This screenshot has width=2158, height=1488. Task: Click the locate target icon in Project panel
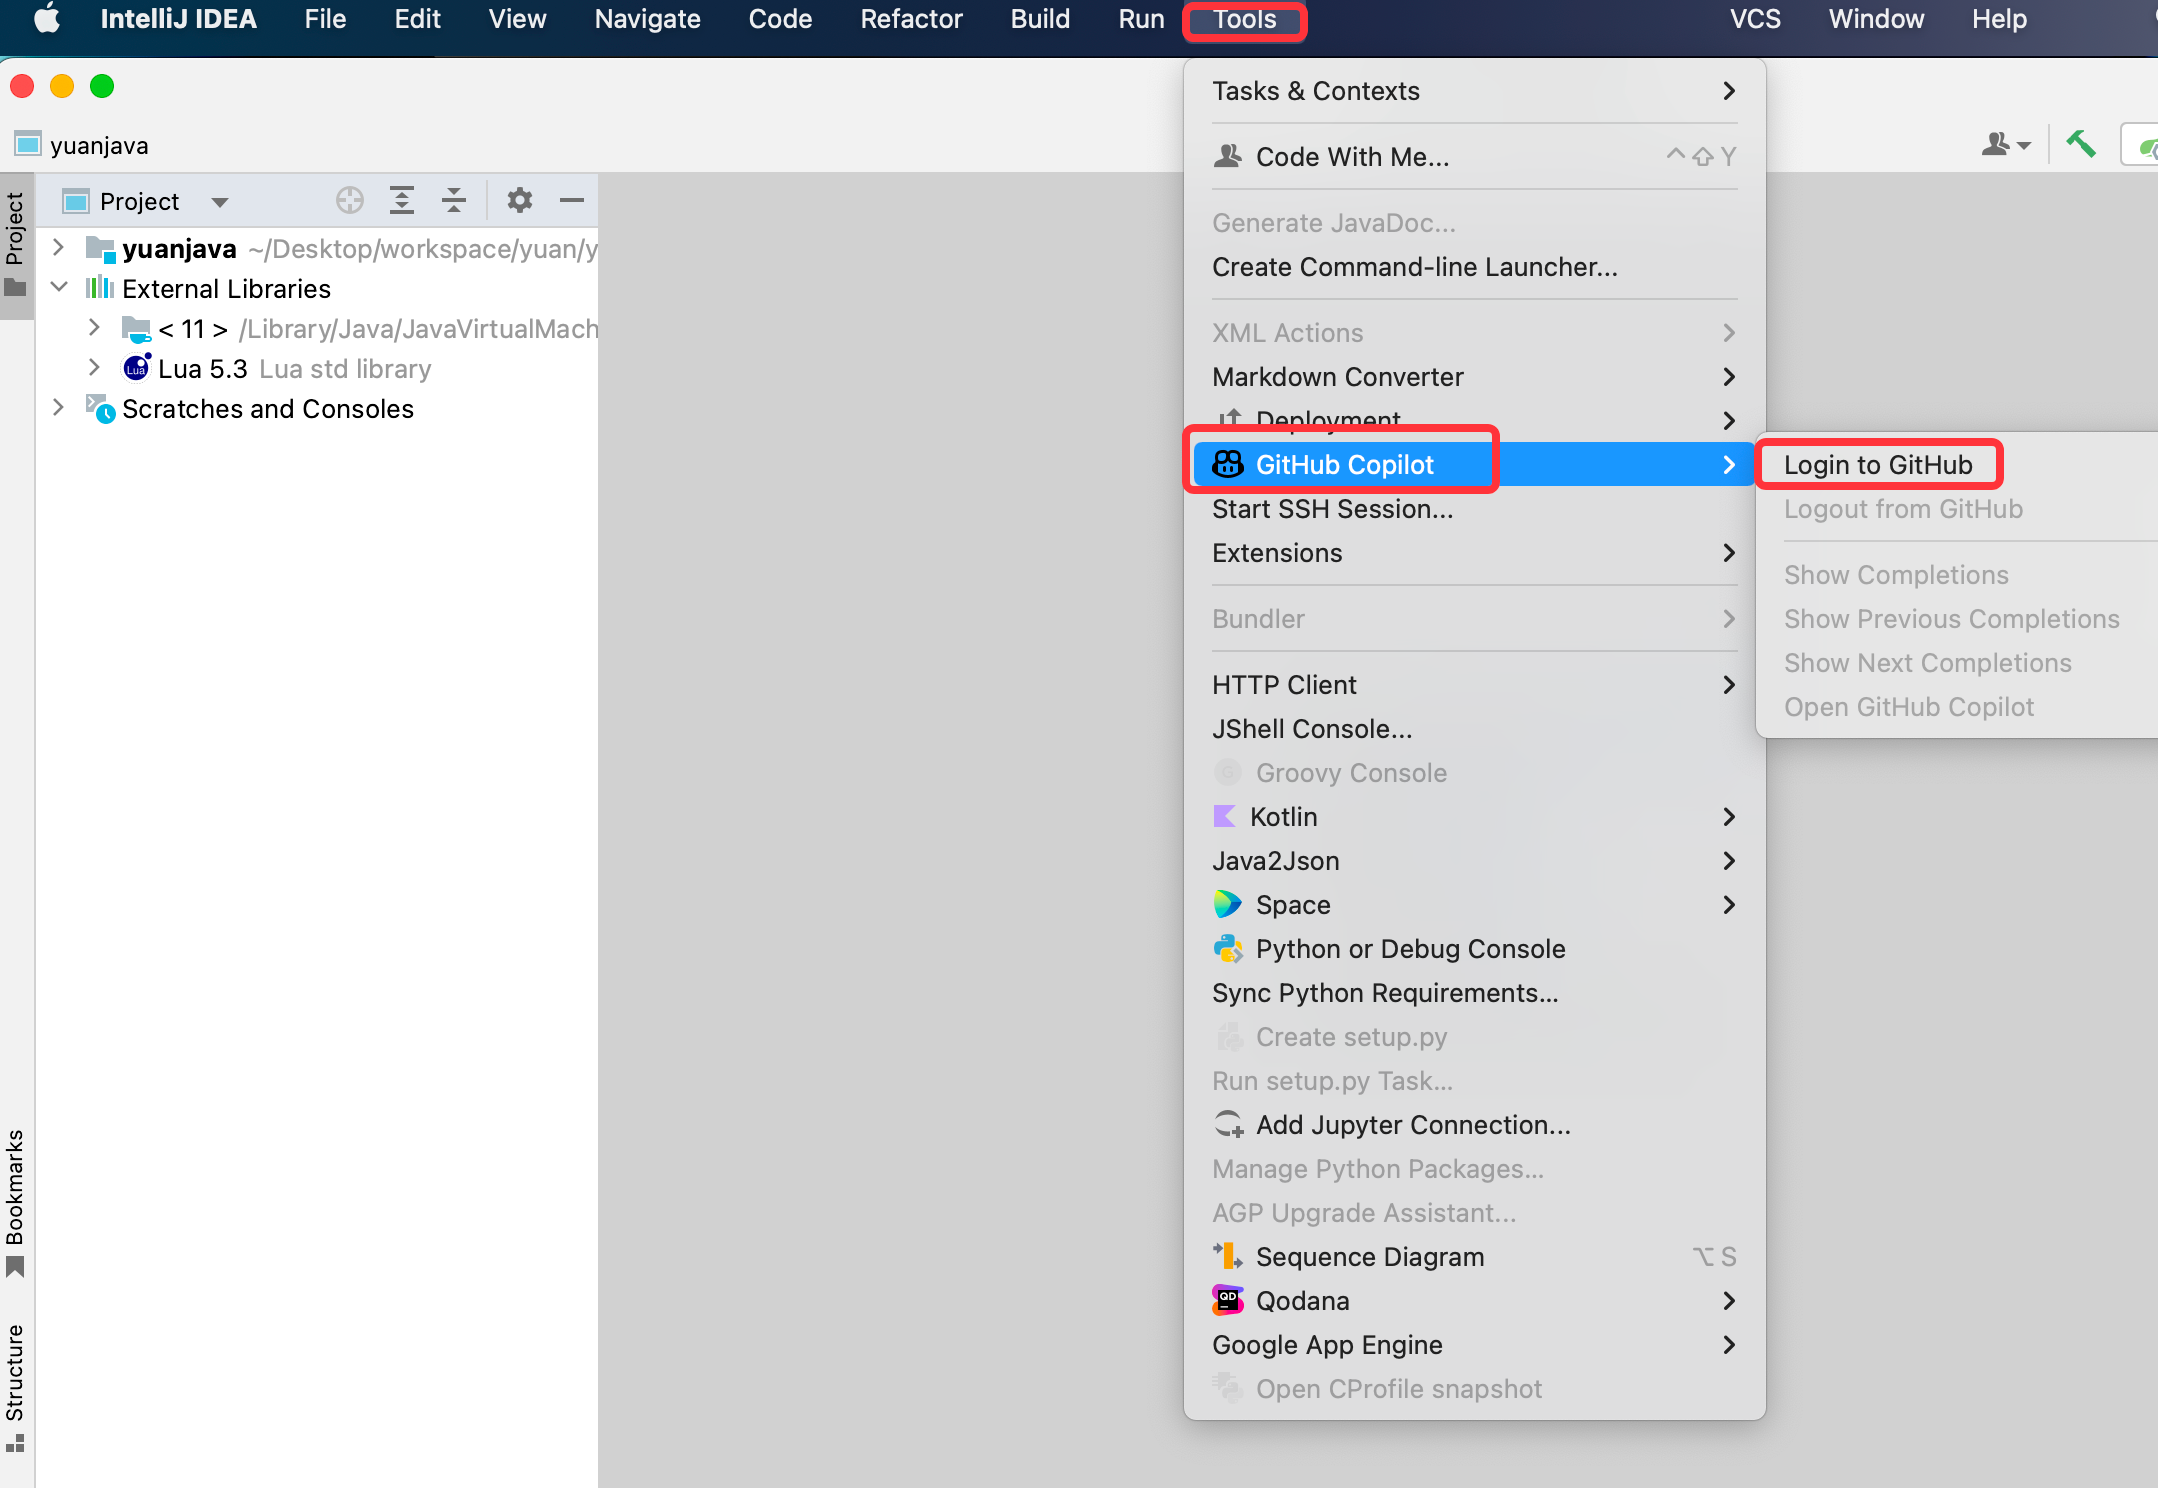click(349, 201)
